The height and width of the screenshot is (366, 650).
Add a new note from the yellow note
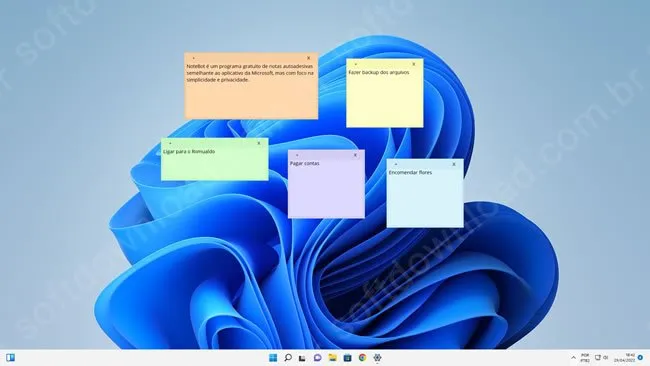tap(355, 64)
